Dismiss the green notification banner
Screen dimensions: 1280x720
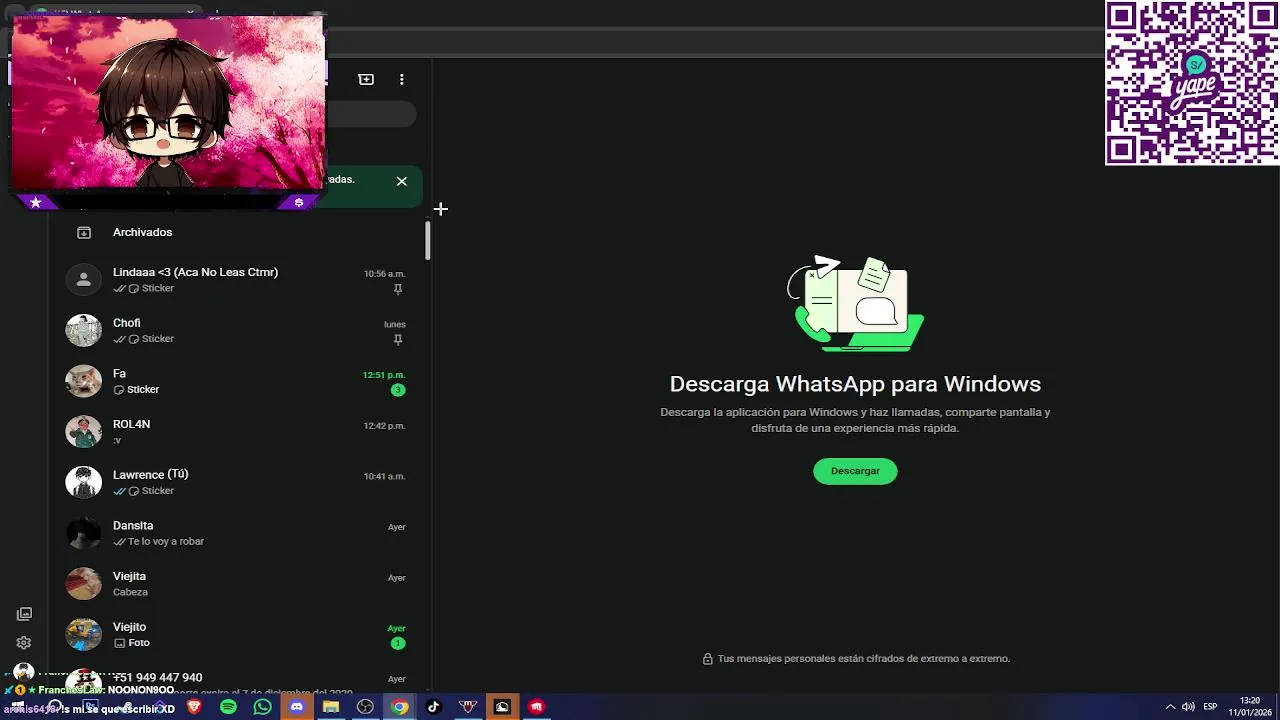402,181
